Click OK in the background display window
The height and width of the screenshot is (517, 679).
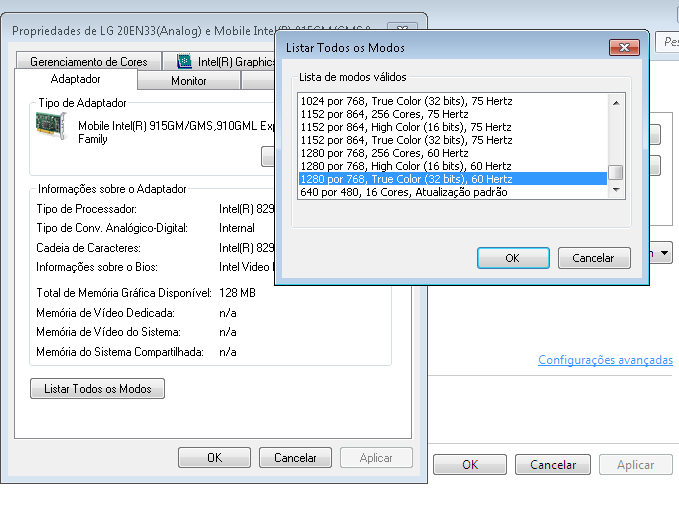pos(470,465)
